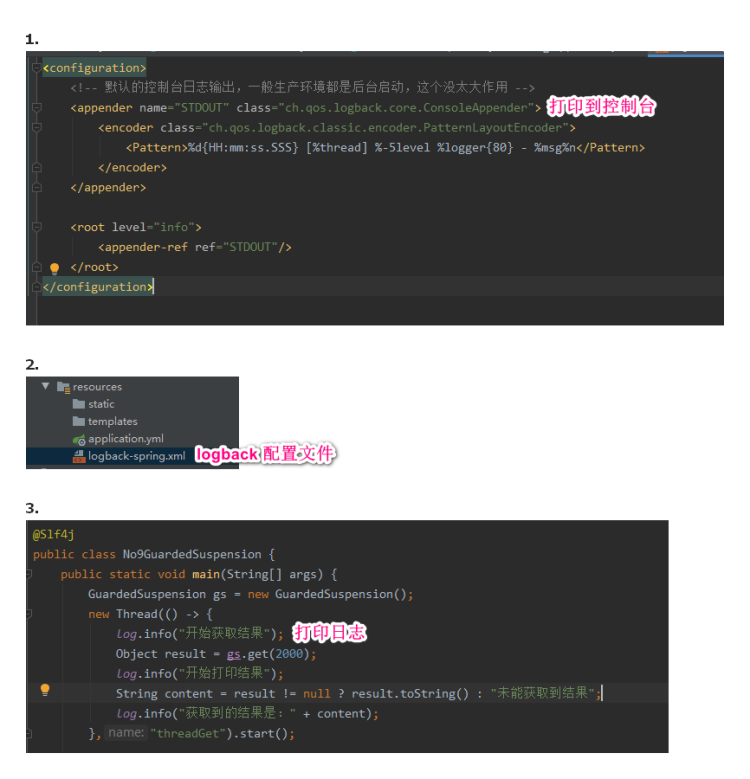Click the "未能获取到结果" string literal
Screen dimensions: 750x779
click(x=543, y=693)
